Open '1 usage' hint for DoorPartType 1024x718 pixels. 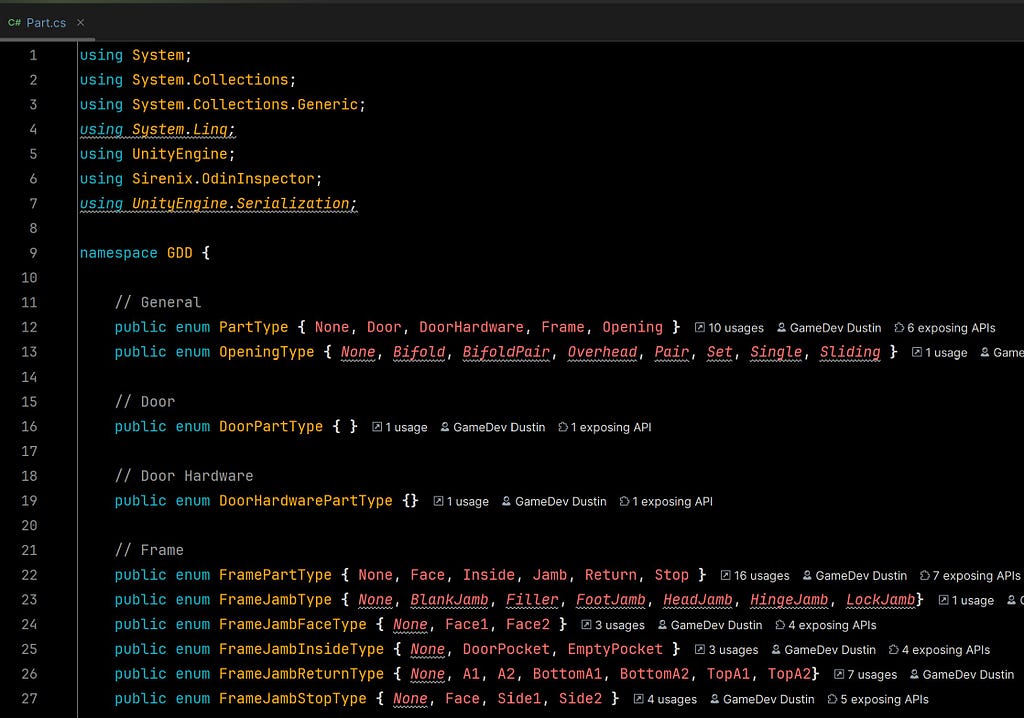[406, 427]
